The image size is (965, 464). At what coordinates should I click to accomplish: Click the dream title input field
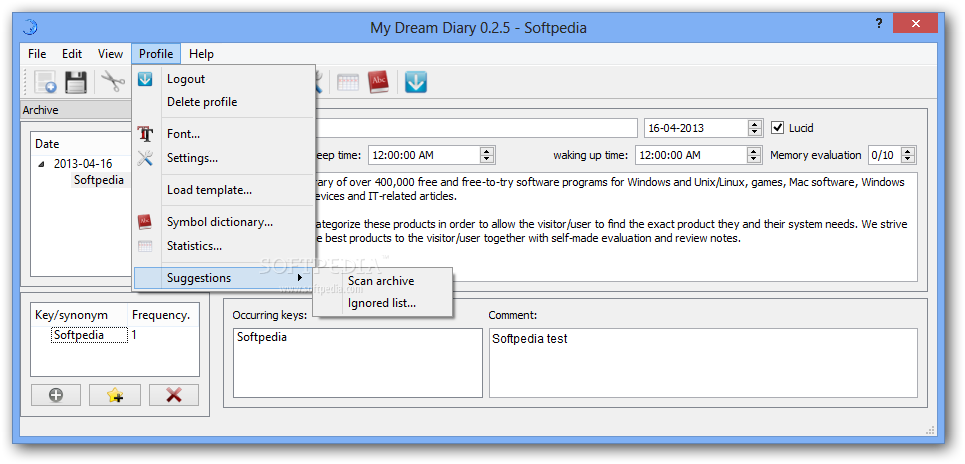[475, 128]
